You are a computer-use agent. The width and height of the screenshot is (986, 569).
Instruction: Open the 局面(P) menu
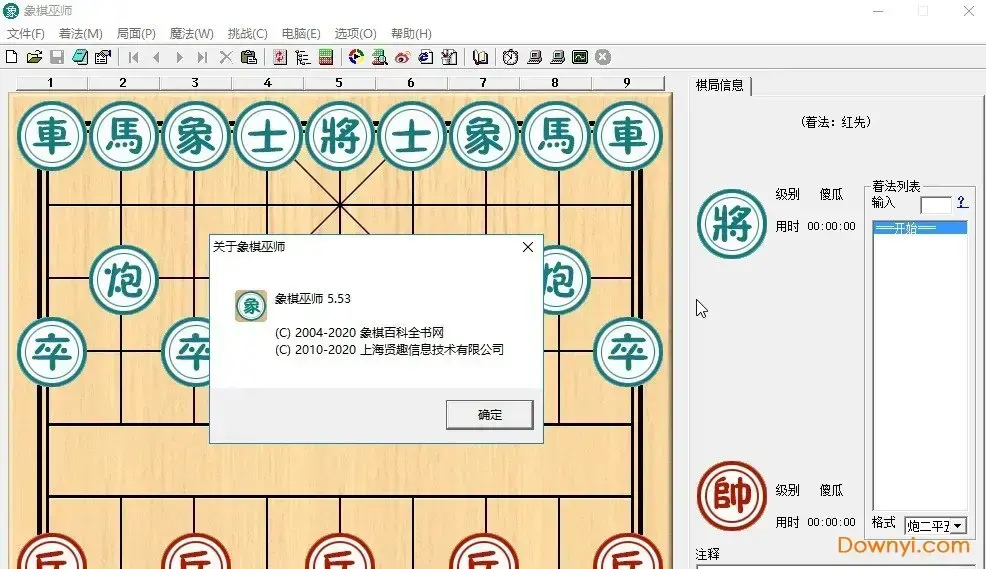pos(136,33)
